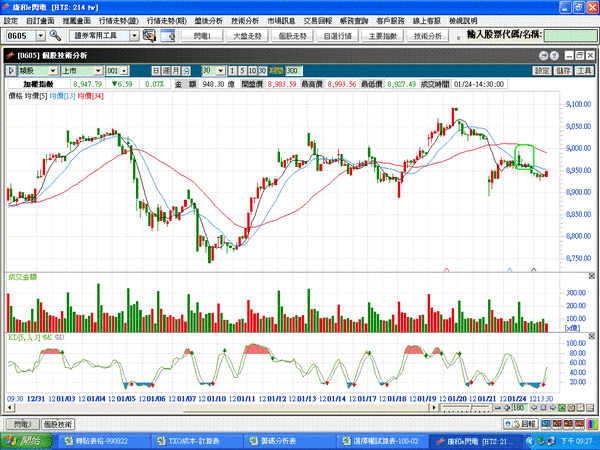This screenshot has width=600, height=450.
Task: Click the last chart-style icon at bottom right
Action: tap(590, 408)
